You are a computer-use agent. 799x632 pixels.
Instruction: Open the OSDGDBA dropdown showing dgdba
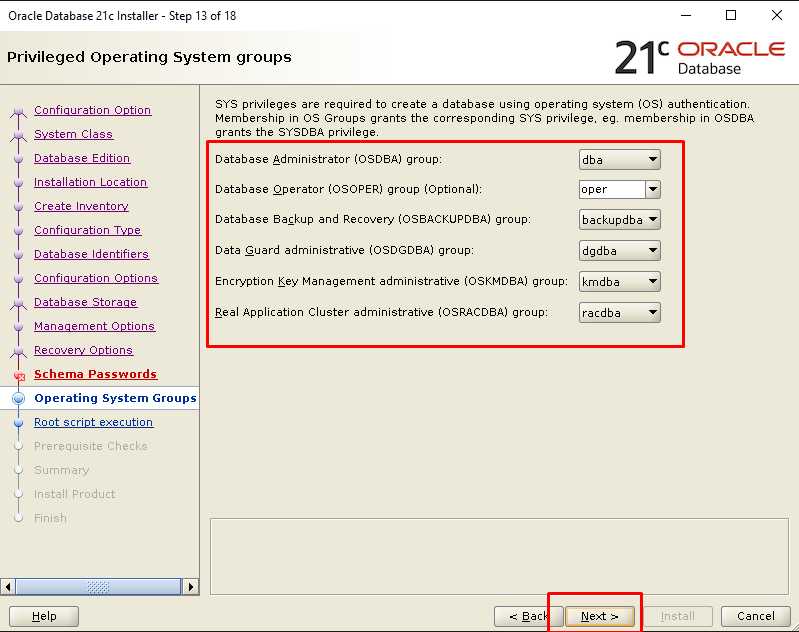(620, 251)
